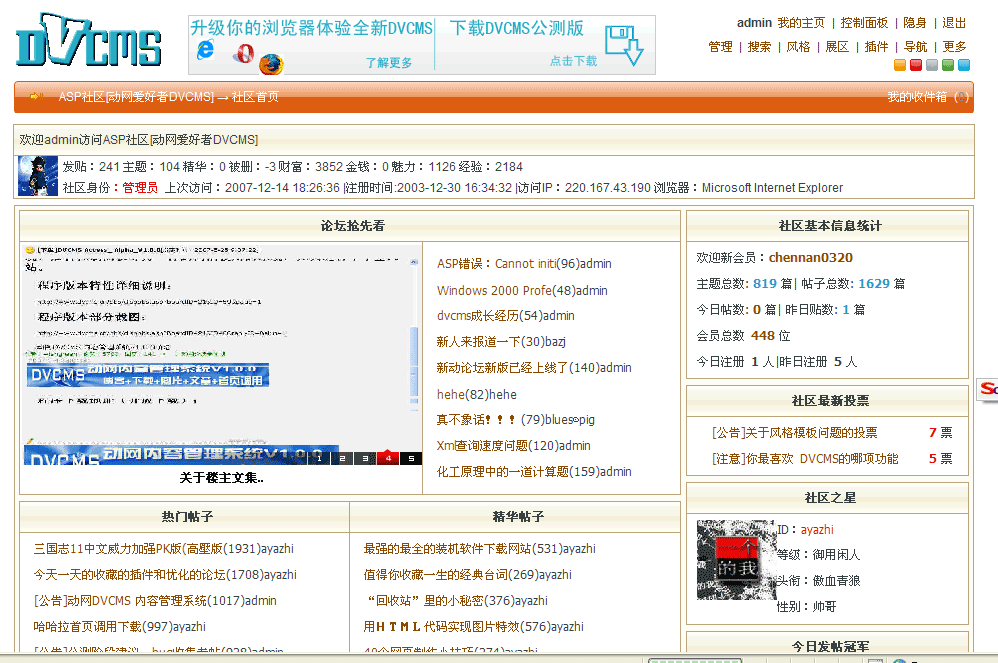Open 我的主页 link
Image resolution: width=998 pixels, height=663 pixels.
(801, 23)
